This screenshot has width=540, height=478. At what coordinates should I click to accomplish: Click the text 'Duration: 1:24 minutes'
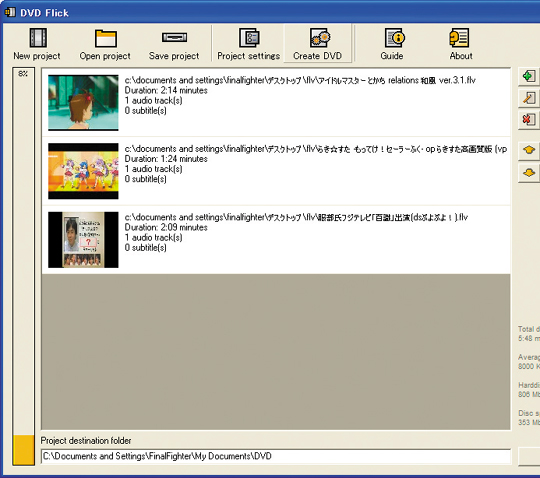click(x=166, y=159)
